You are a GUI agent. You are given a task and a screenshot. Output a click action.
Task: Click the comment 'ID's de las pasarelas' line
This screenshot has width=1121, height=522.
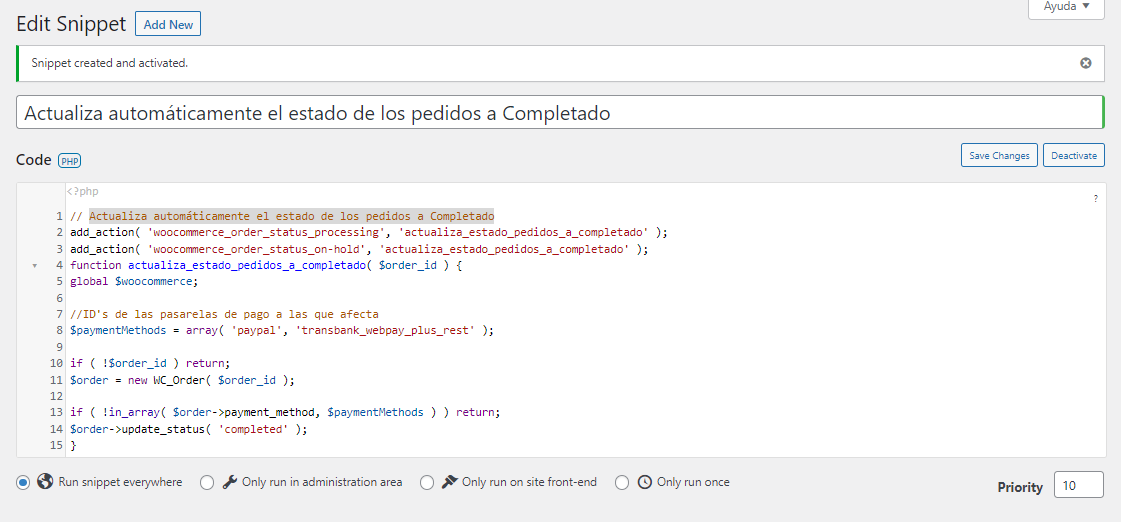[x=224, y=314]
